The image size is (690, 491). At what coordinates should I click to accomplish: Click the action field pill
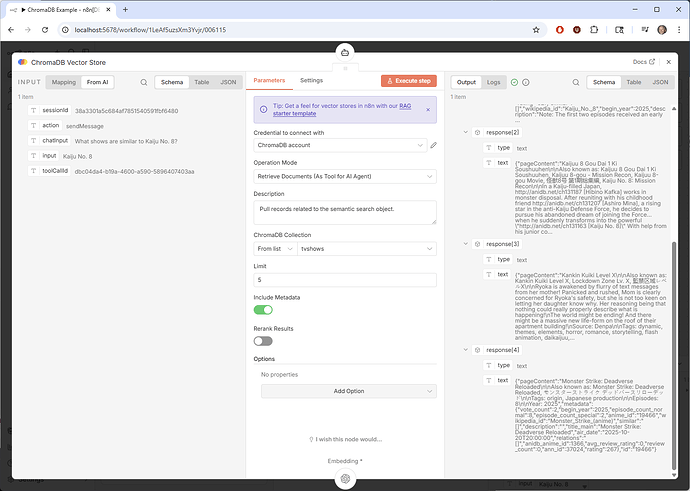(44, 126)
